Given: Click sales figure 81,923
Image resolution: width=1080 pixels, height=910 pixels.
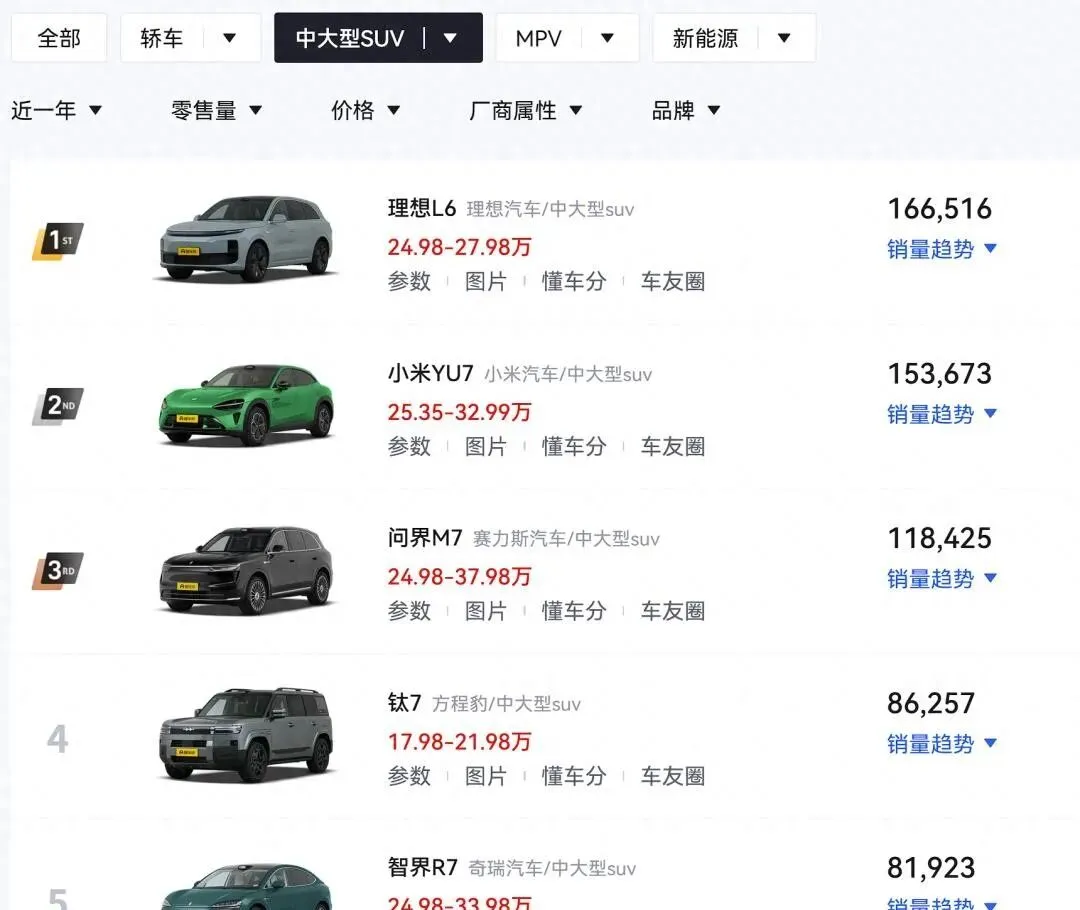Looking at the screenshot, I should click(931, 869).
